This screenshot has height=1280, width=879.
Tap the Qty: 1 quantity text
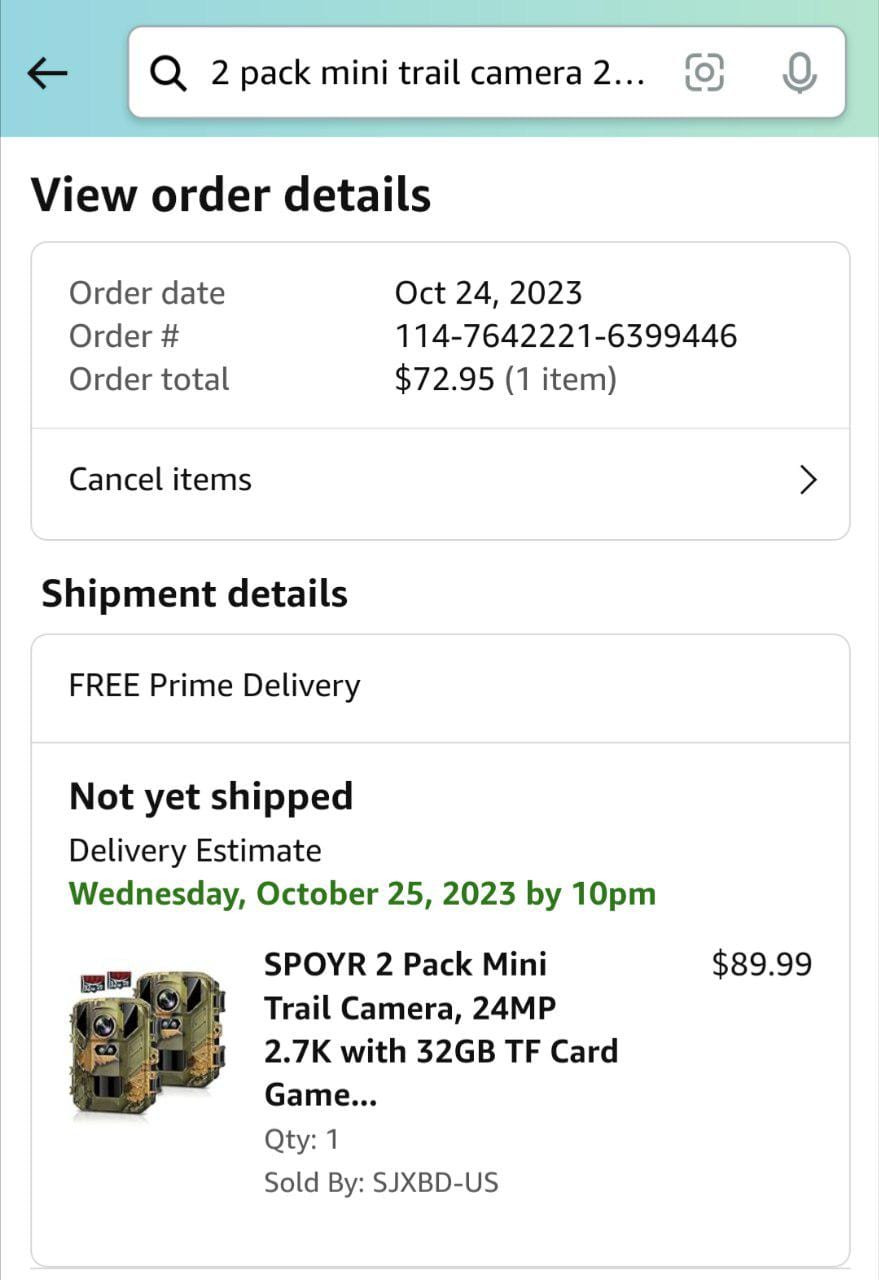pyautogui.click(x=301, y=1139)
